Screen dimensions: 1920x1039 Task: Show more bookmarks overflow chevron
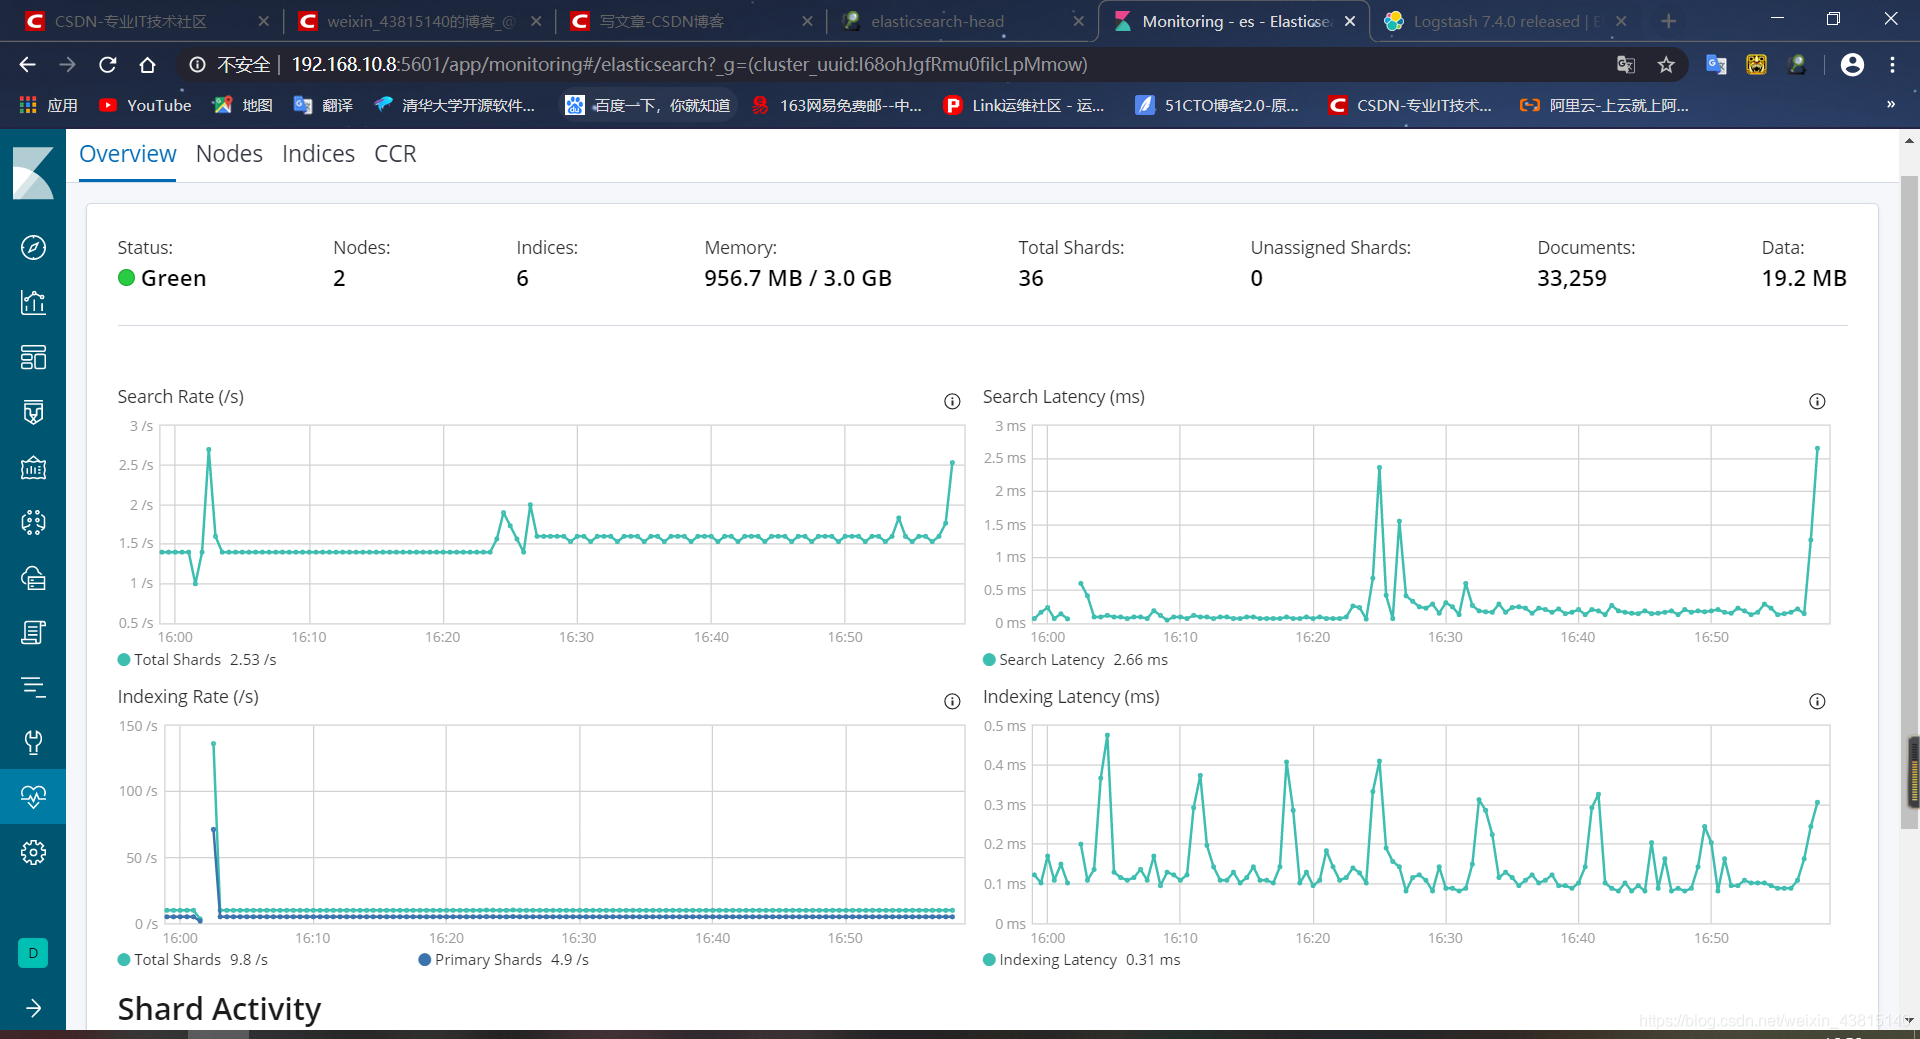click(1891, 105)
